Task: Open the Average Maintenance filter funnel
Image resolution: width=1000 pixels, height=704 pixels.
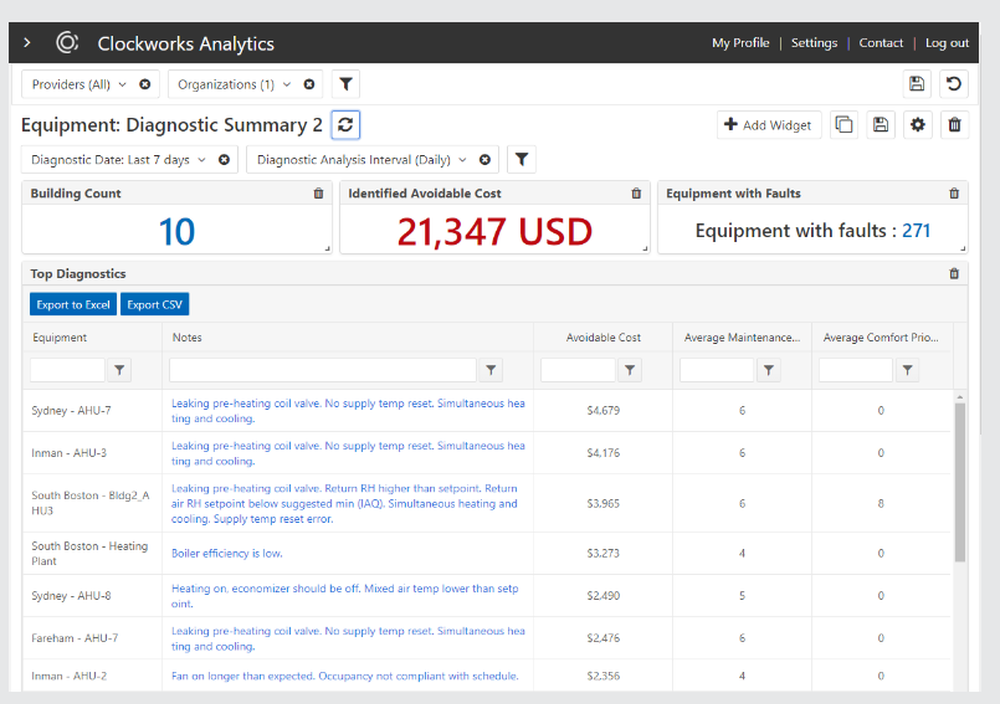Action: pos(768,370)
